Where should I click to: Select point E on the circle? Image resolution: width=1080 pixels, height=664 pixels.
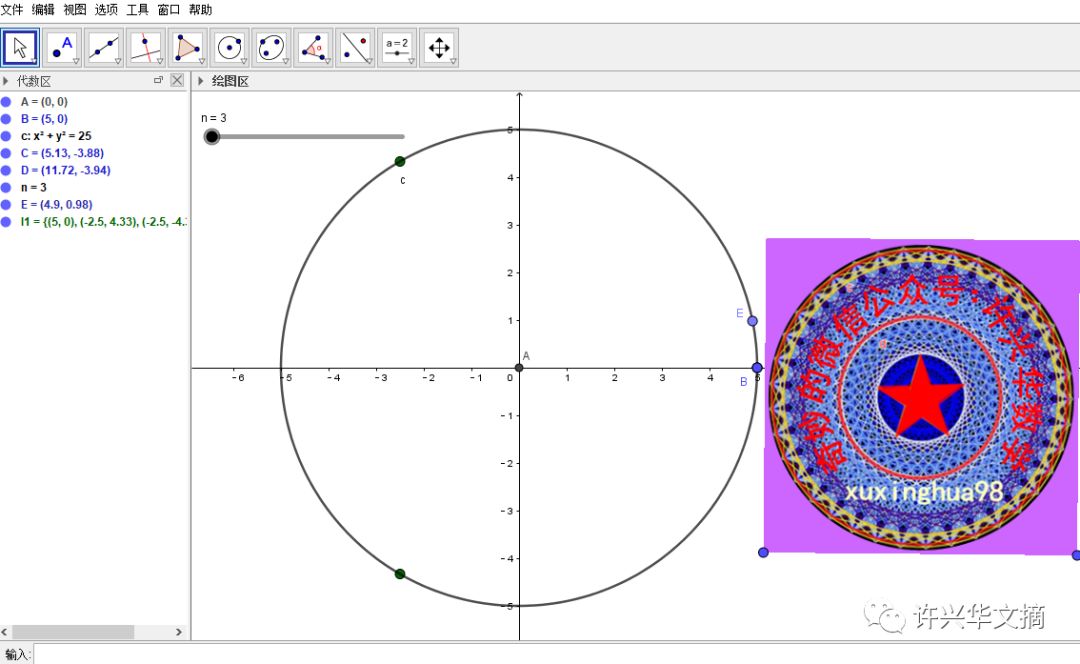click(752, 321)
